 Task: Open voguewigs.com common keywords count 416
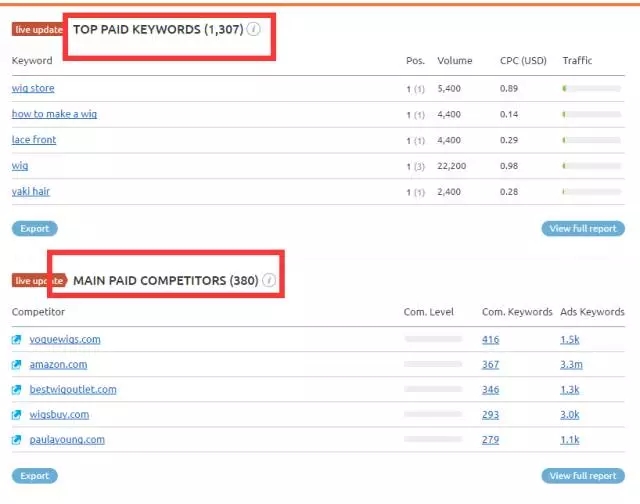(x=490, y=340)
